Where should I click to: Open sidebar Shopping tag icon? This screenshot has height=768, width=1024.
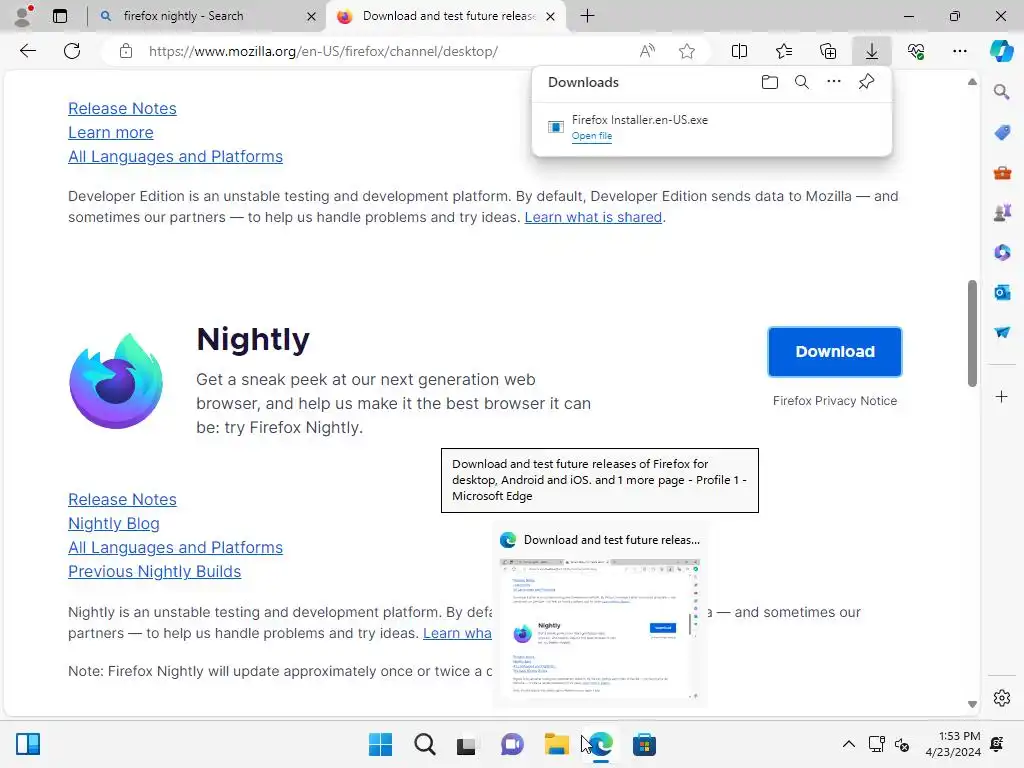click(1002, 133)
